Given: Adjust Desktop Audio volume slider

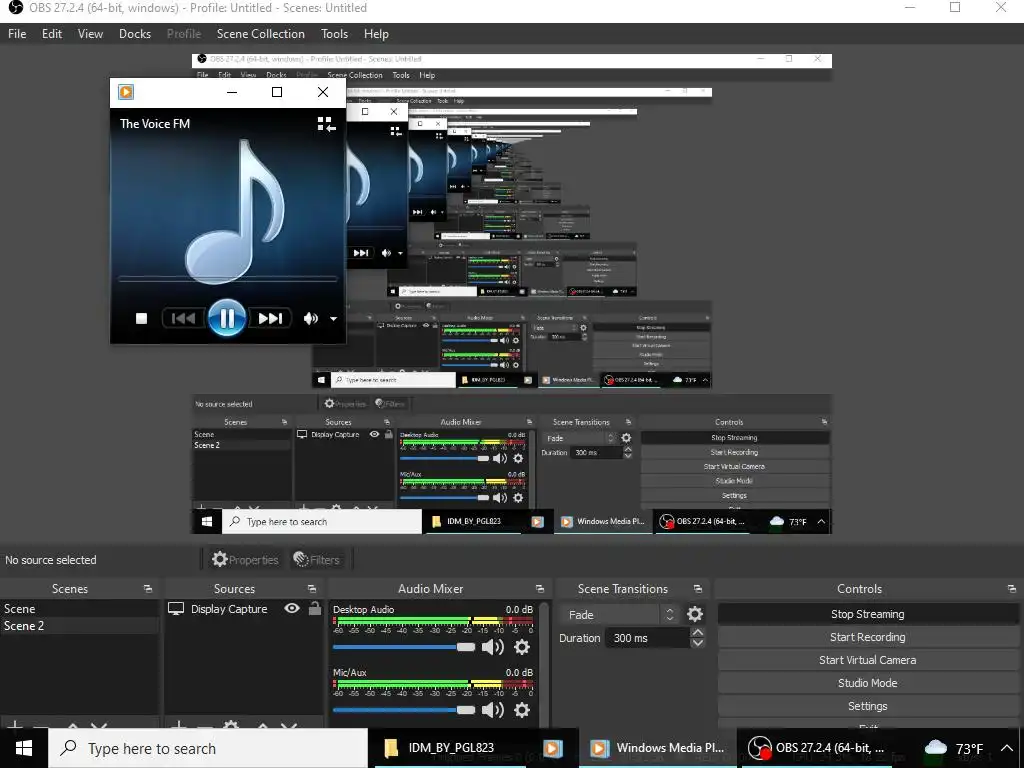Looking at the screenshot, I should pyautogui.click(x=404, y=647).
